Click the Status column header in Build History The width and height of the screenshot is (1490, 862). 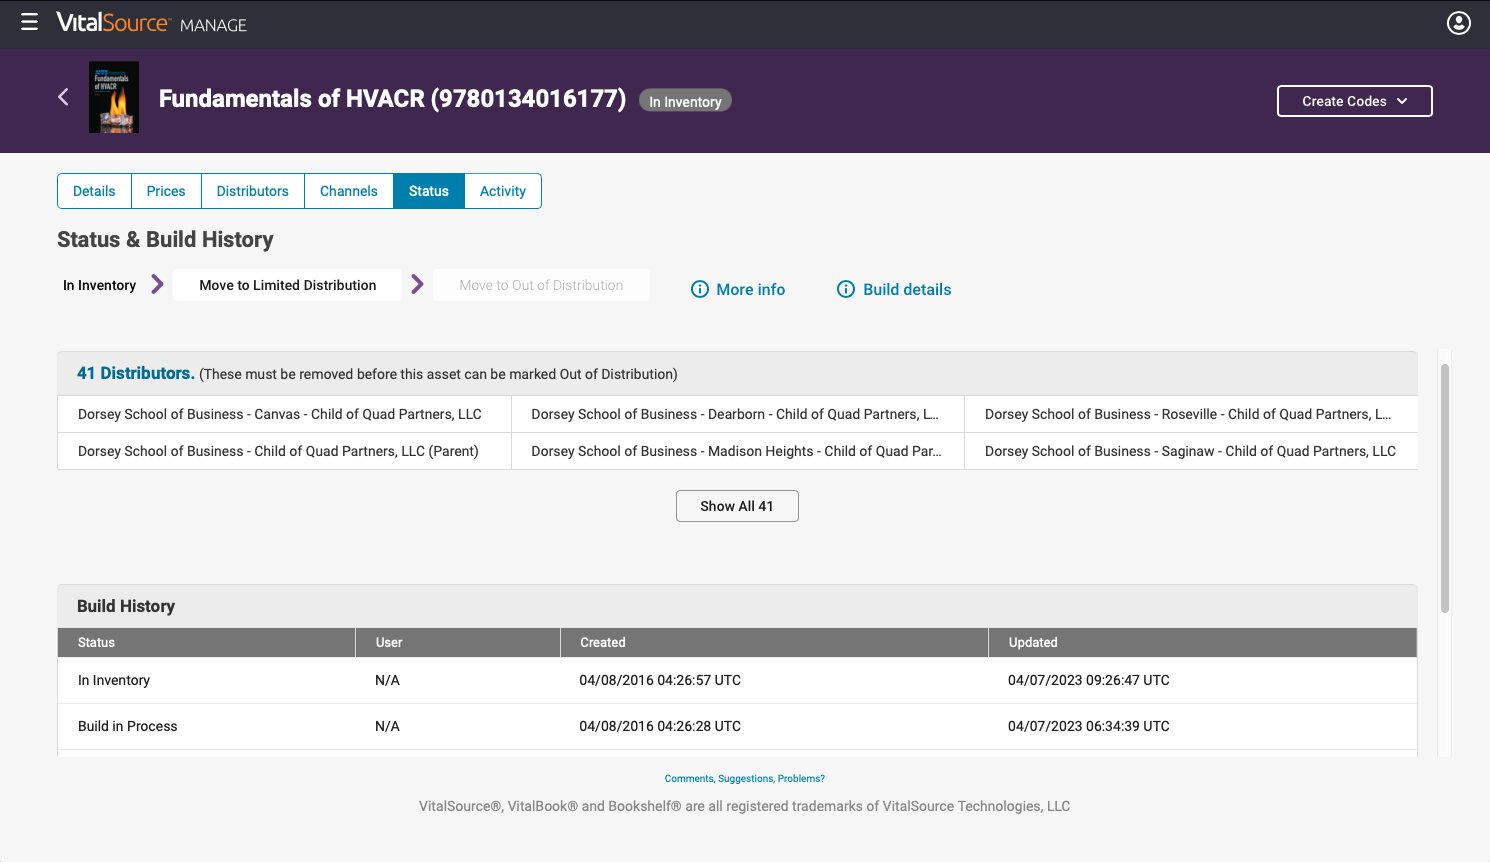tap(206, 642)
